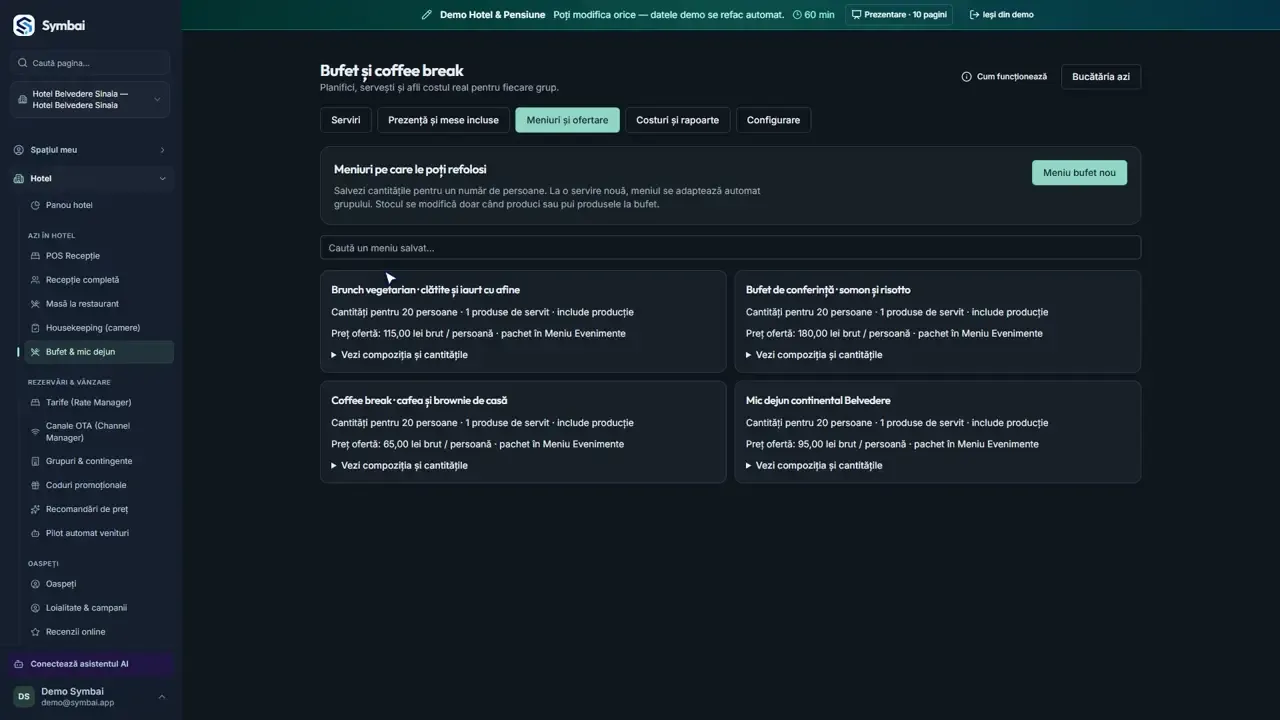This screenshot has width=1280, height=720.
Task: Click the Hotel building icon in sidebar
Action: point(19,179)
